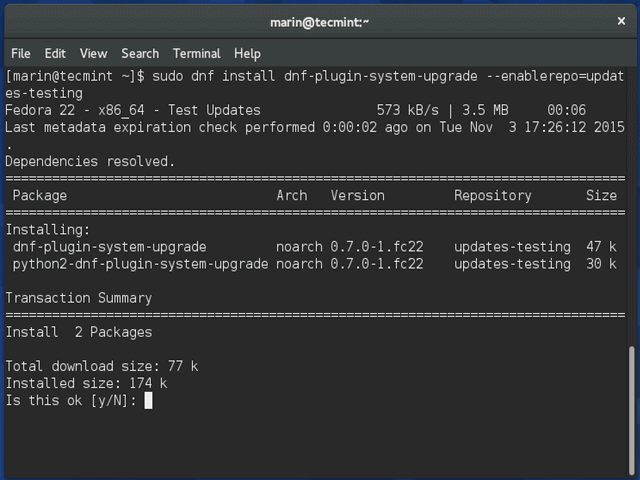Open the Help menu

[x=247, y=53]
